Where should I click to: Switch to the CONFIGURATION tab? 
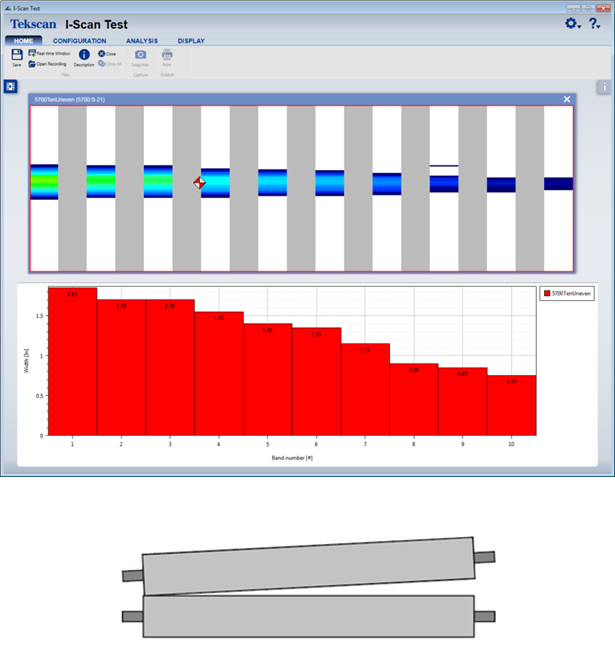pos(79,41)
